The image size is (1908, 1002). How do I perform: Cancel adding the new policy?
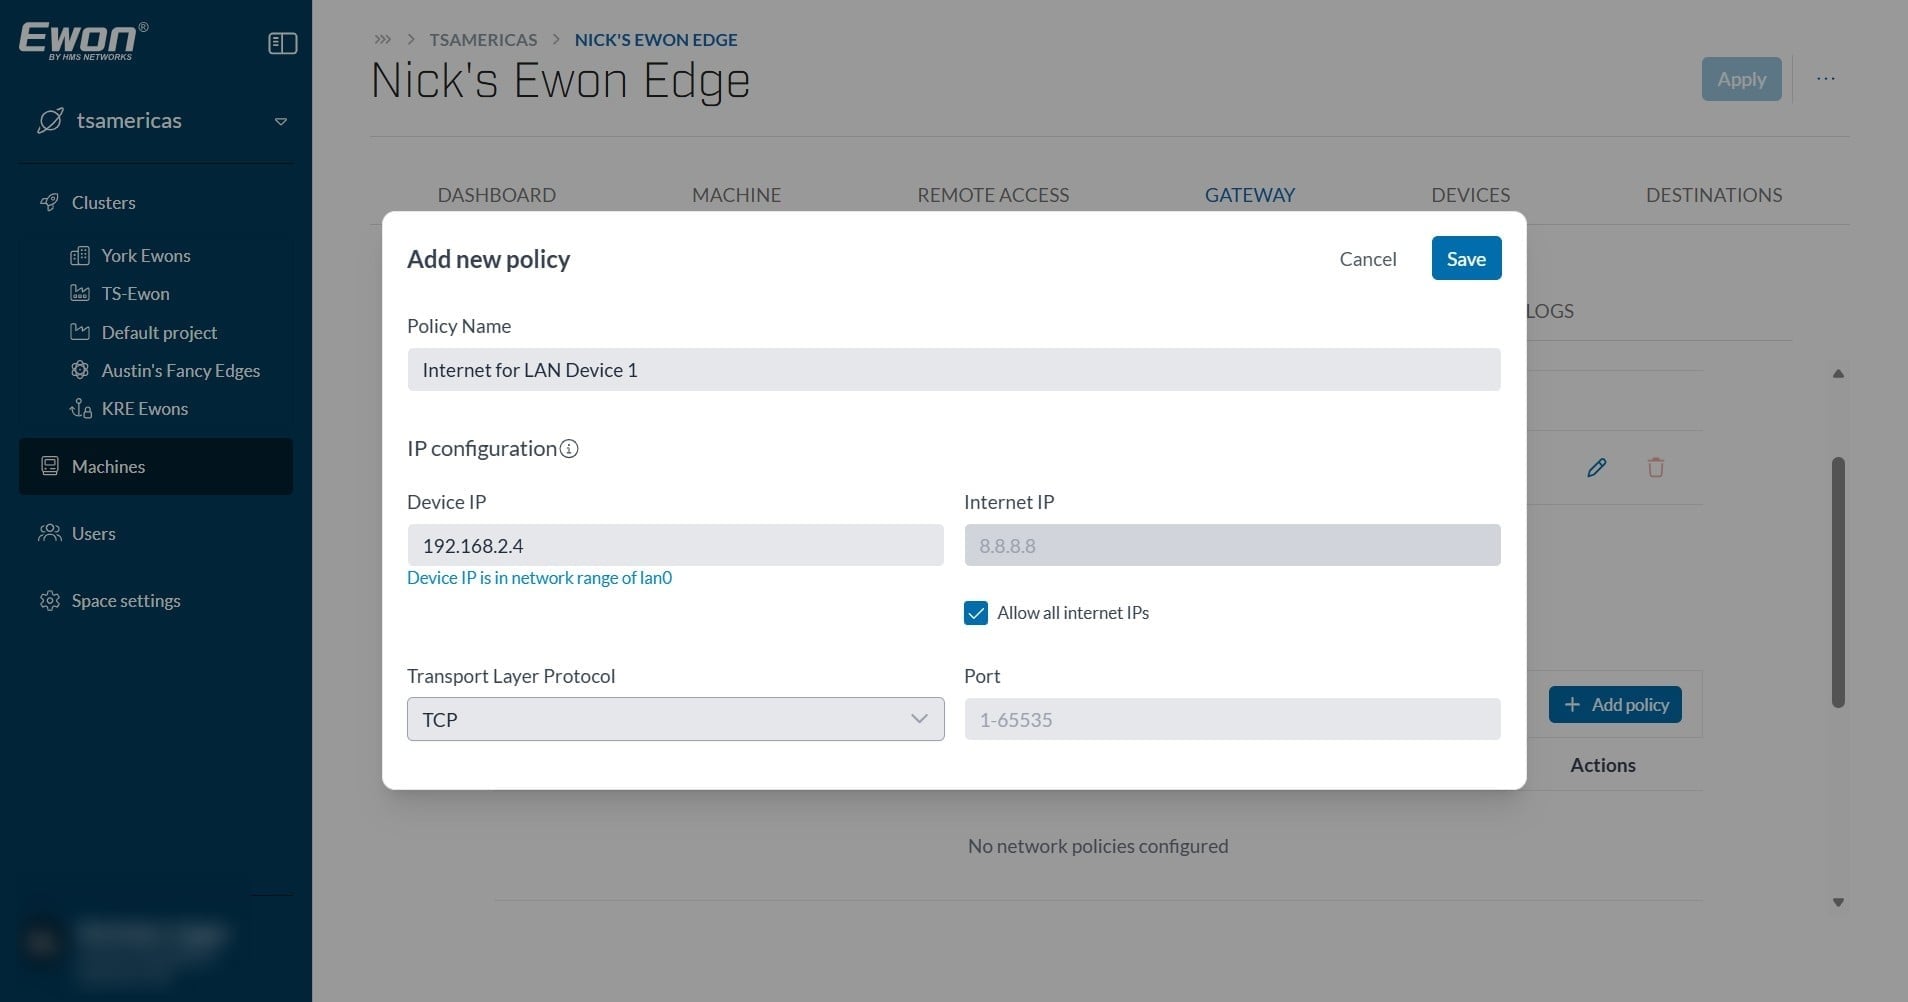(x=1367, y=259)
